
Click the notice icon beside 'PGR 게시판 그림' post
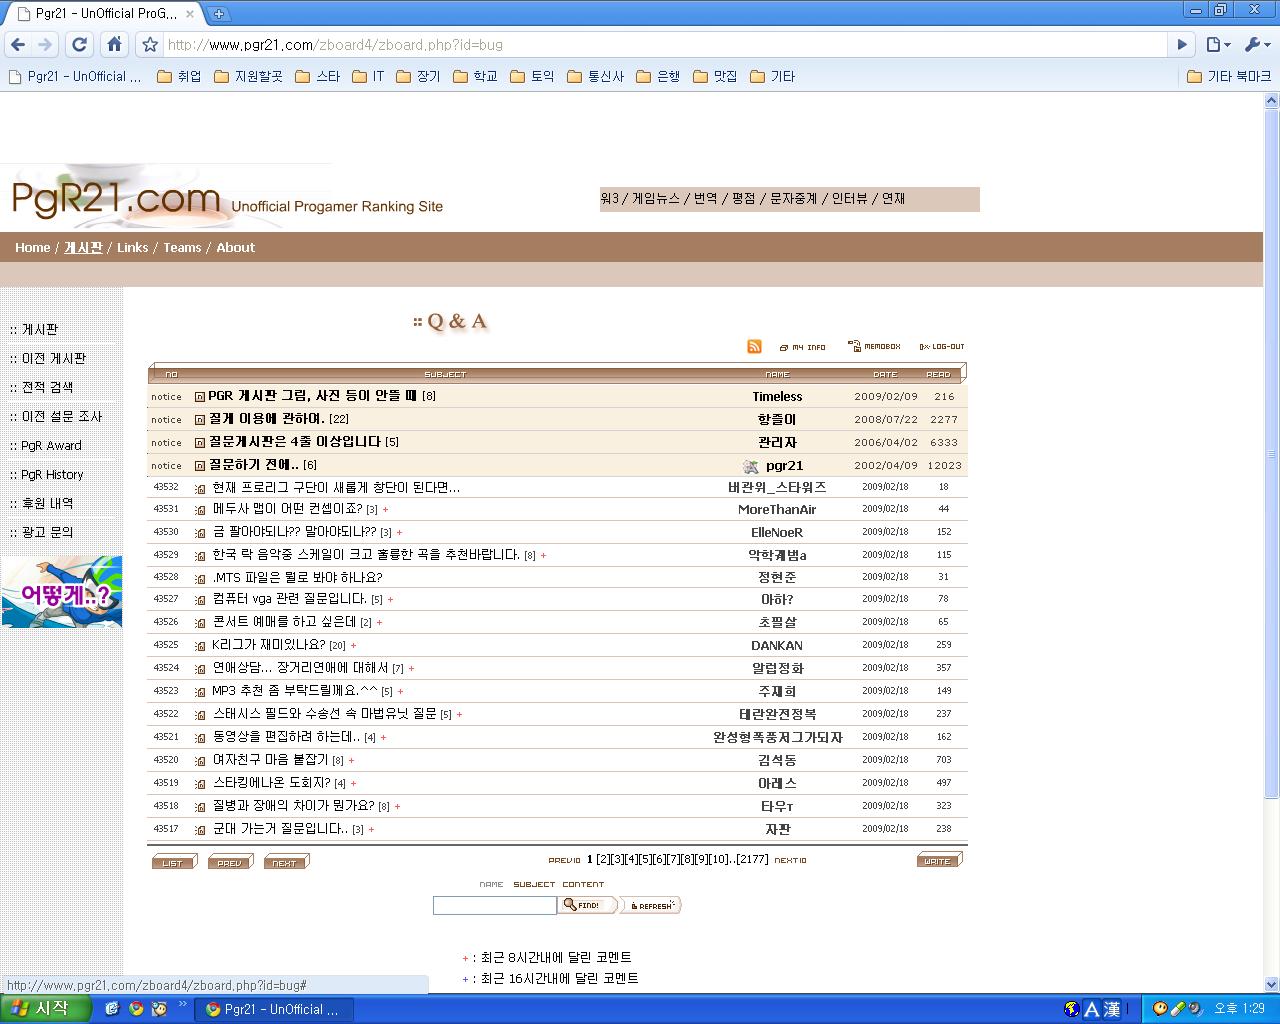[x=200, y=397]
